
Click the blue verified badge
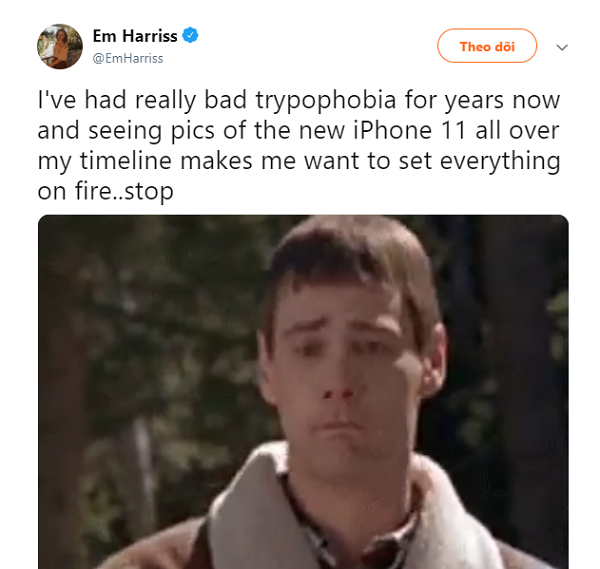pyautogui.click(x=190, y=36)
